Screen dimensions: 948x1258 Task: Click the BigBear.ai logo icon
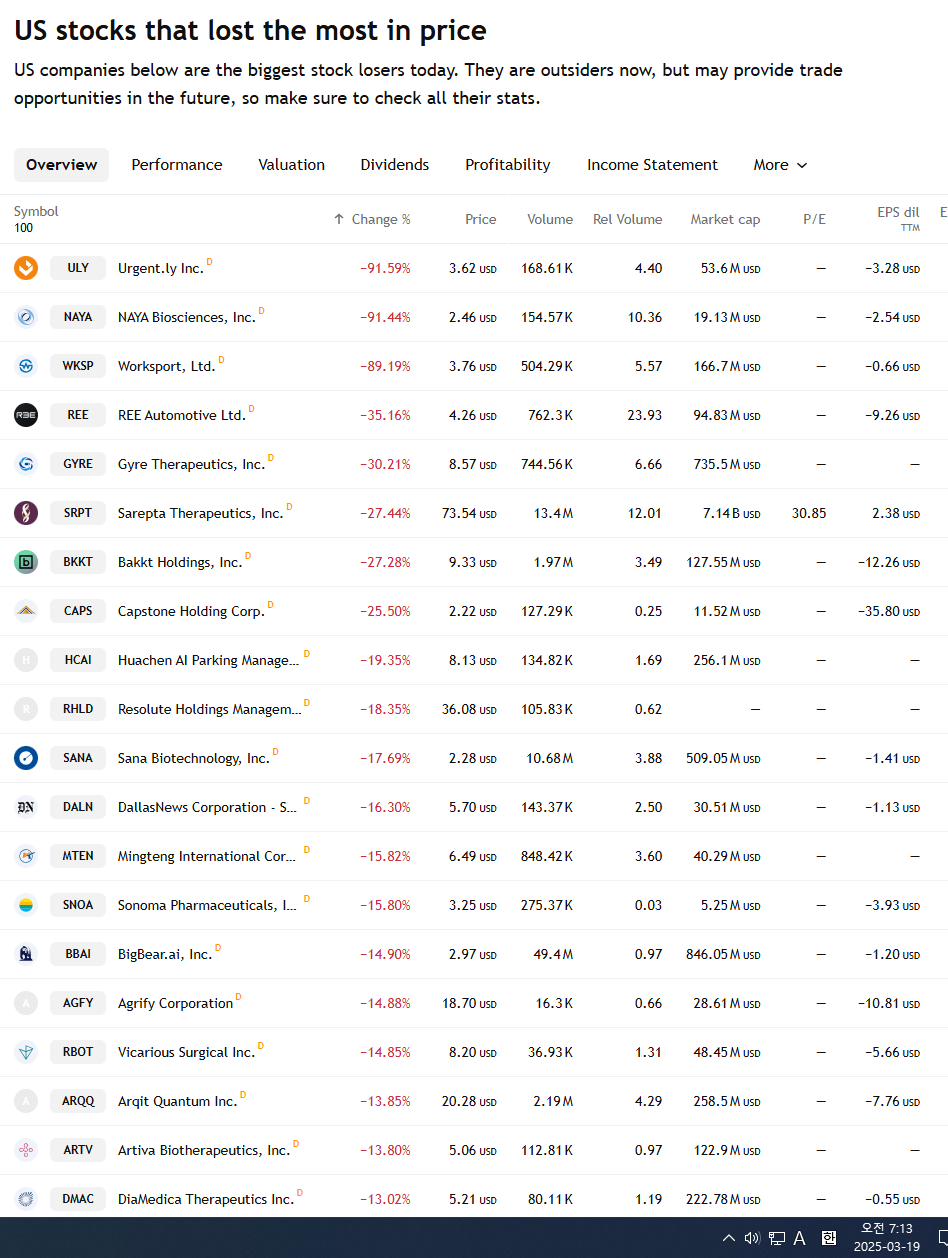(26, 954)
